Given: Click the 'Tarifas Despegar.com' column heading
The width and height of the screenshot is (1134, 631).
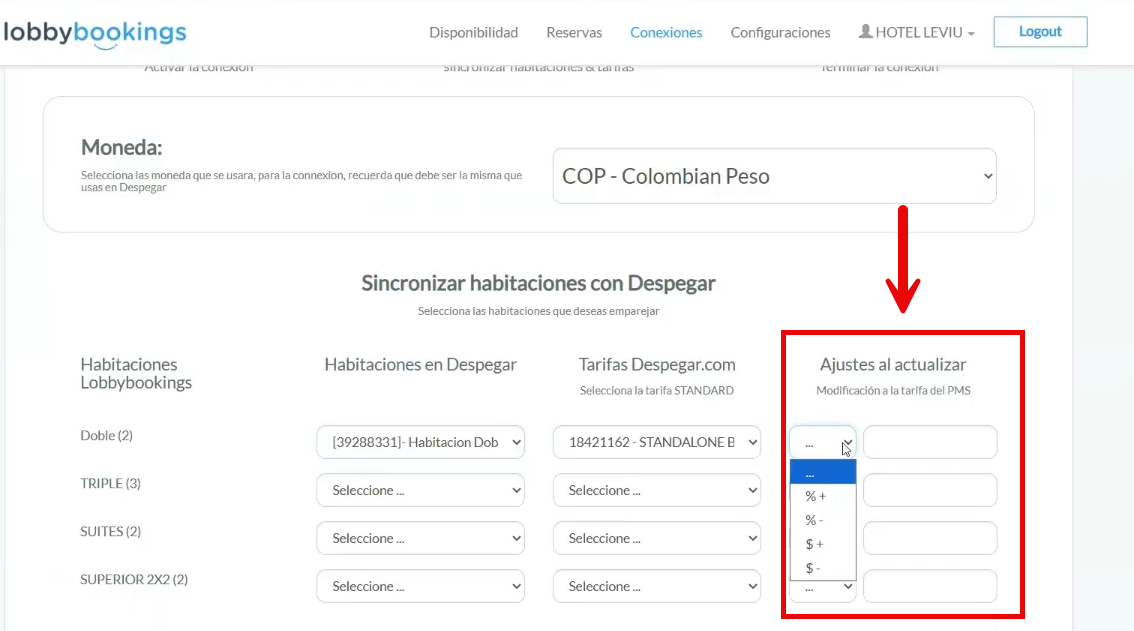Looking at the screenshot, I should [657, 365].
